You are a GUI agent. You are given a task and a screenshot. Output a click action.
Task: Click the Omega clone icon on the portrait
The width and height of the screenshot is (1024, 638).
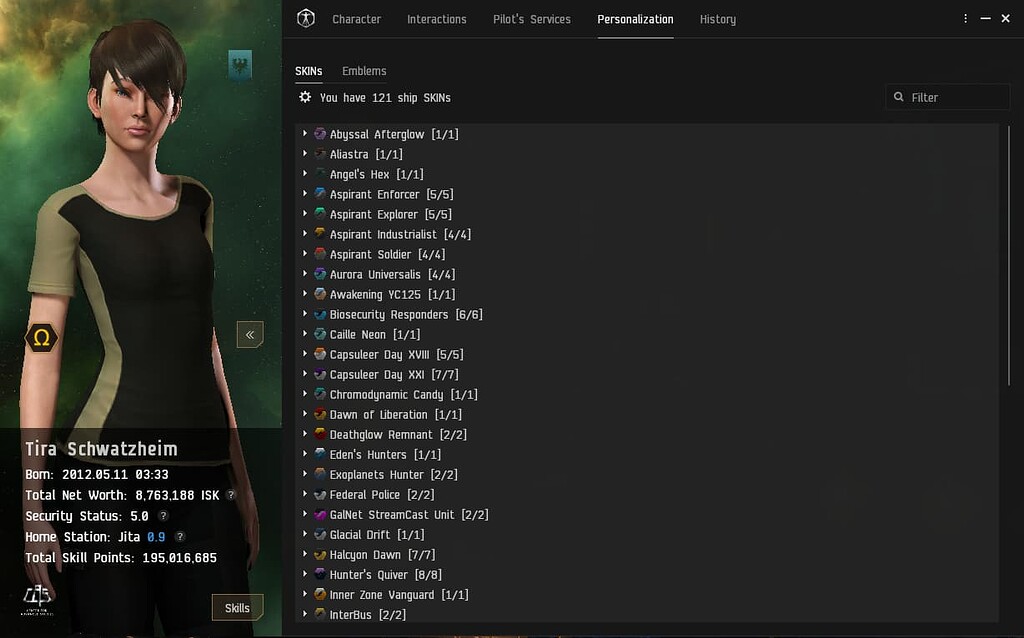coord(42,339)
